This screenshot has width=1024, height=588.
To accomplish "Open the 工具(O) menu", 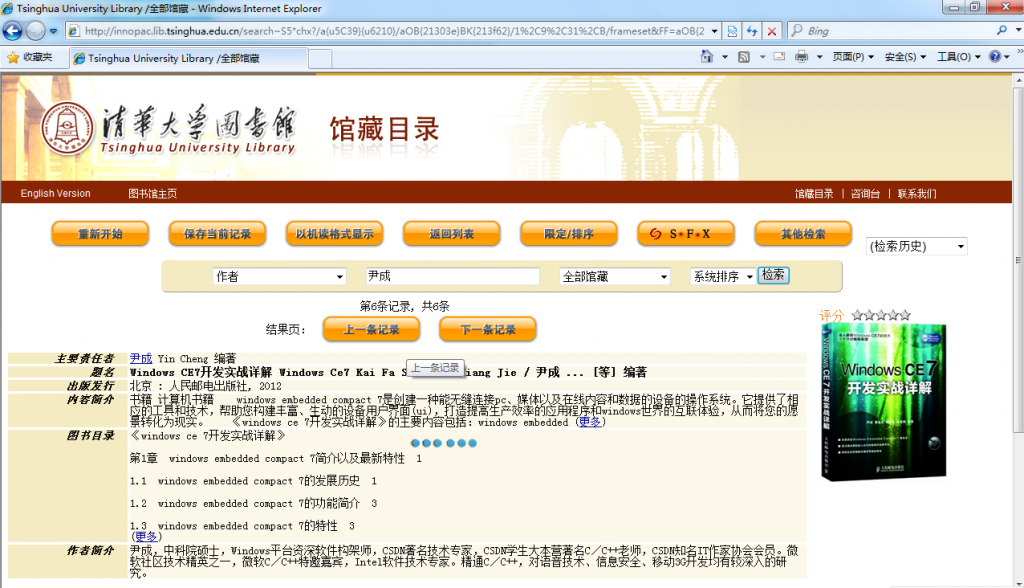I will point(959,57).
